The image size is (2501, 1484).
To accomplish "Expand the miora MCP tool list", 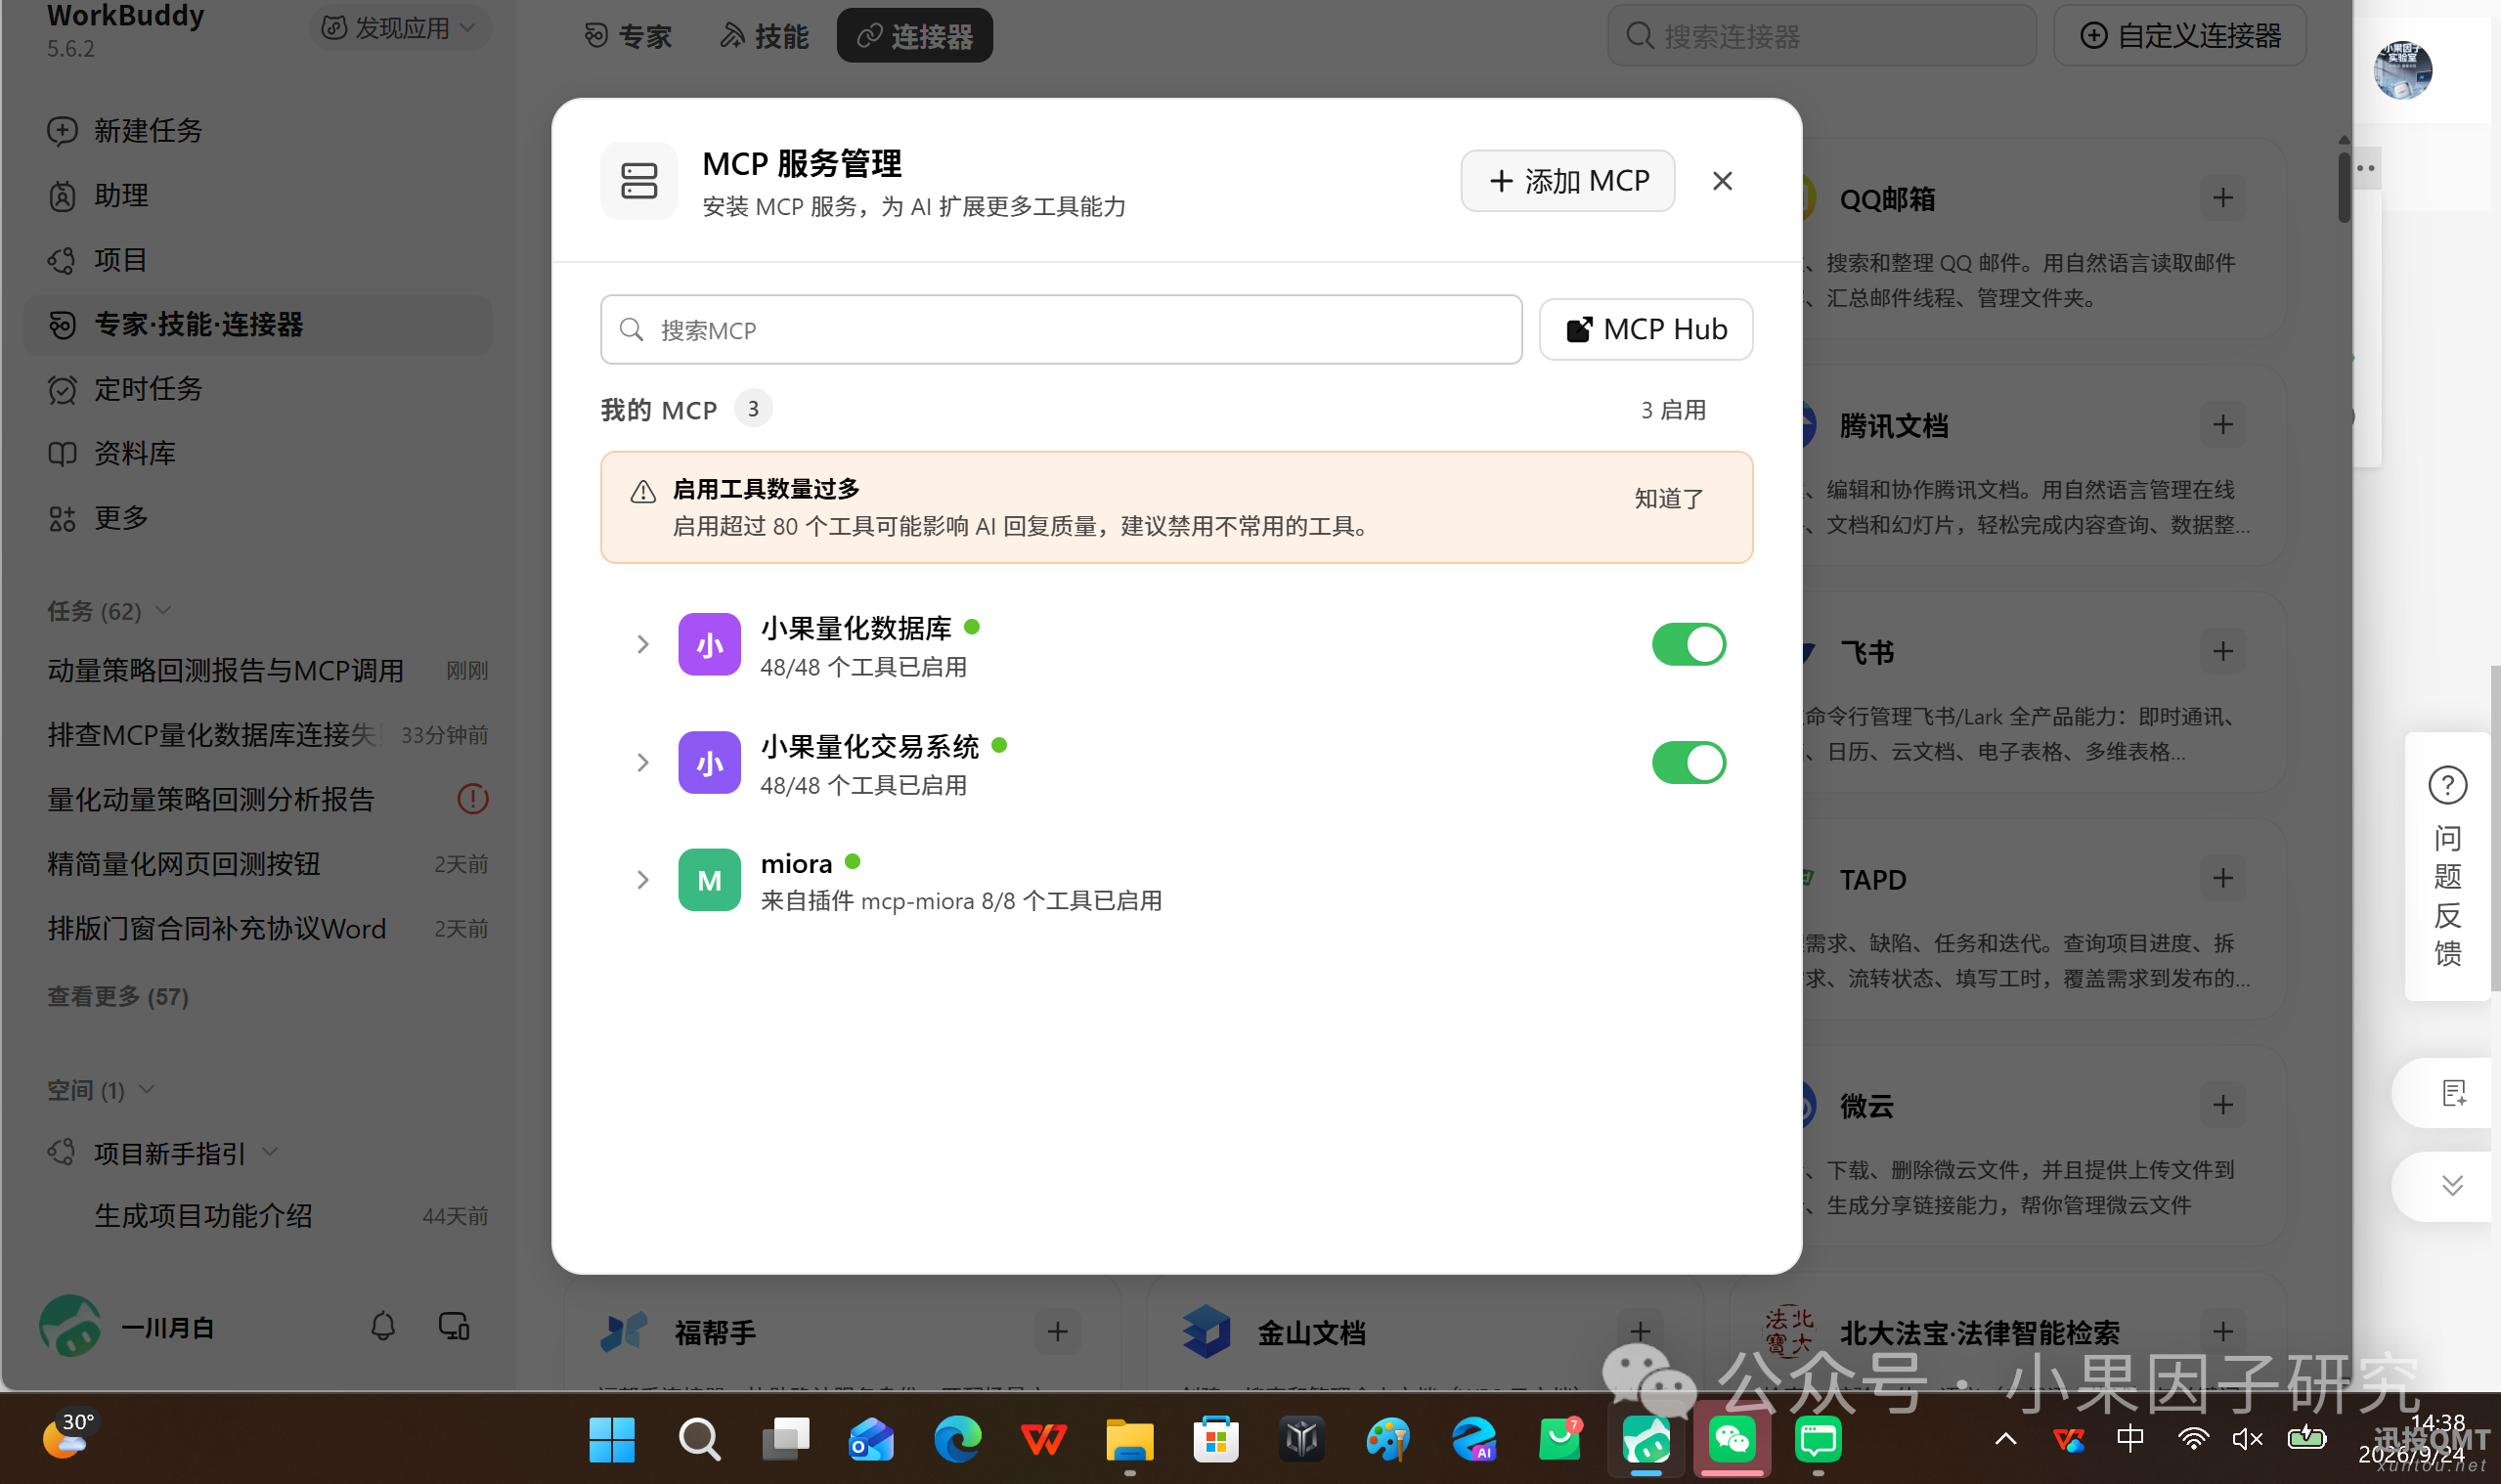I will (642, 880).
